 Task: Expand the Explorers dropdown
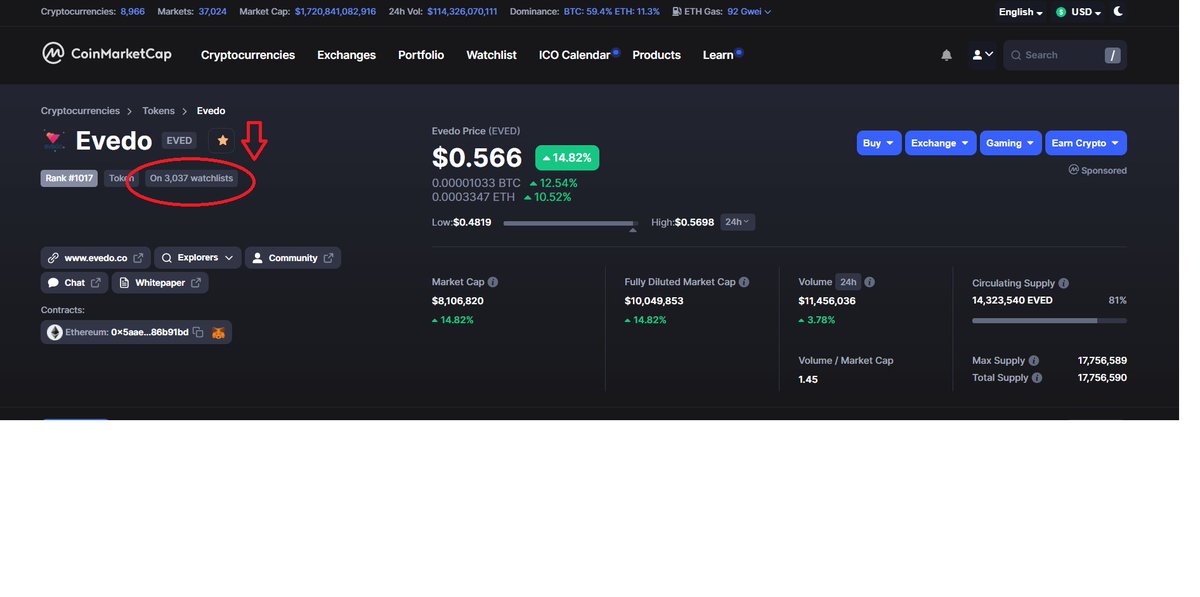click(198, 258)
